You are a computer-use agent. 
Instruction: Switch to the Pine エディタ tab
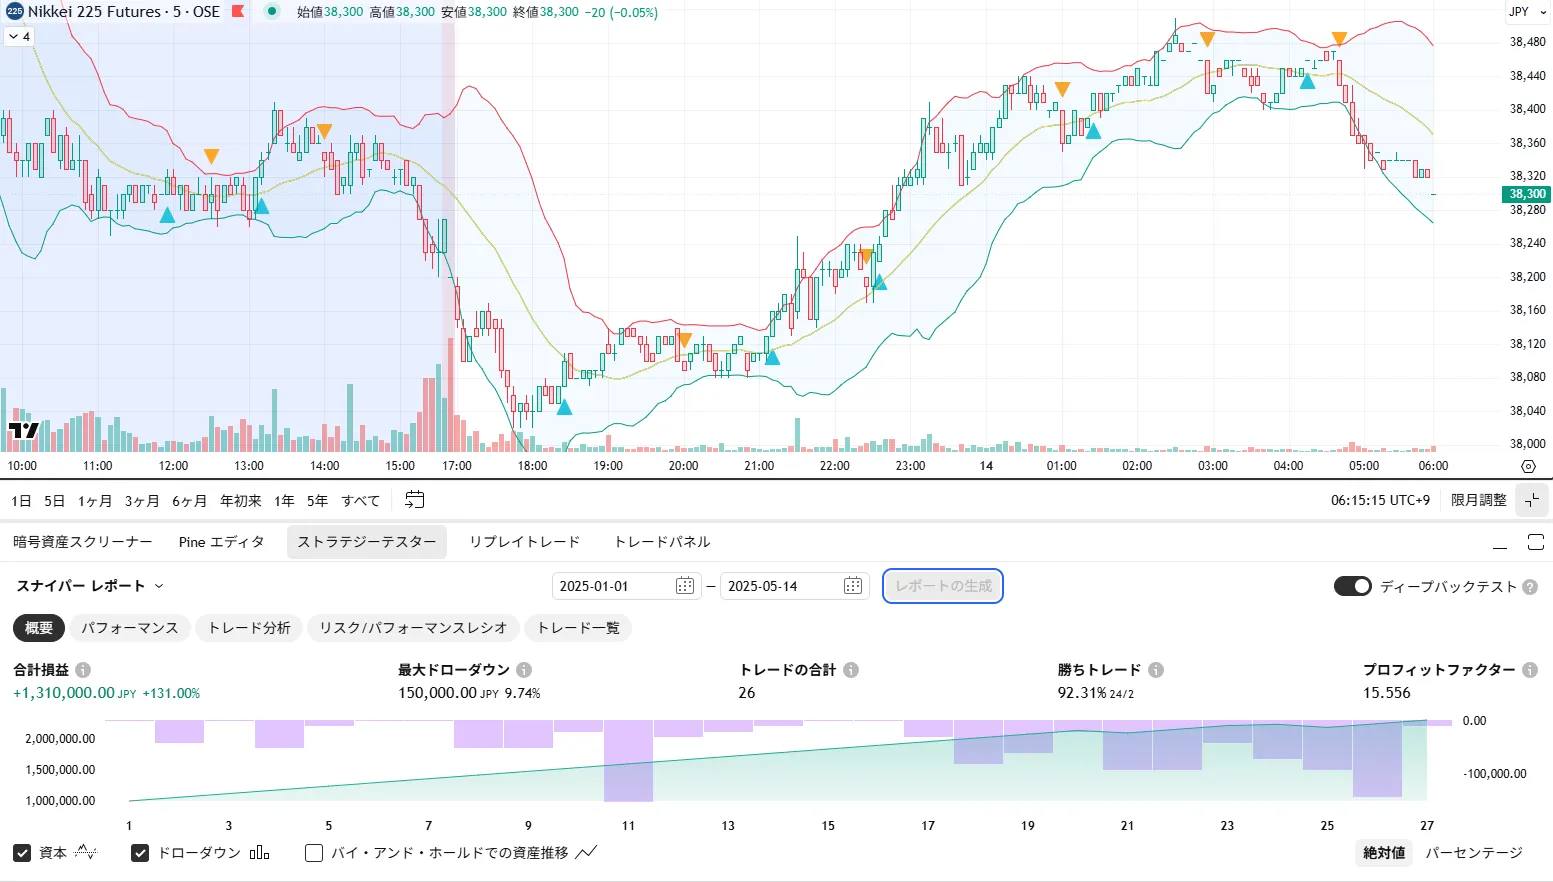[221, 542]
